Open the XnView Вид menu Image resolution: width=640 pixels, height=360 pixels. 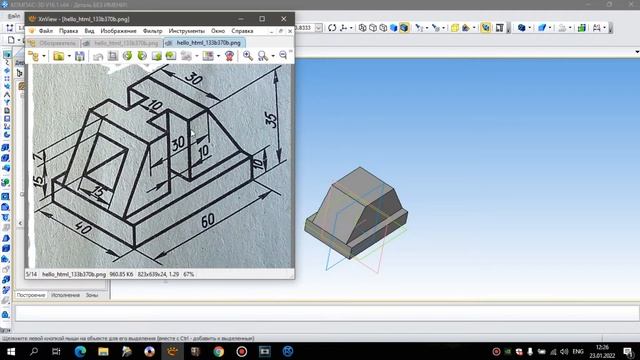click(89, 31)
